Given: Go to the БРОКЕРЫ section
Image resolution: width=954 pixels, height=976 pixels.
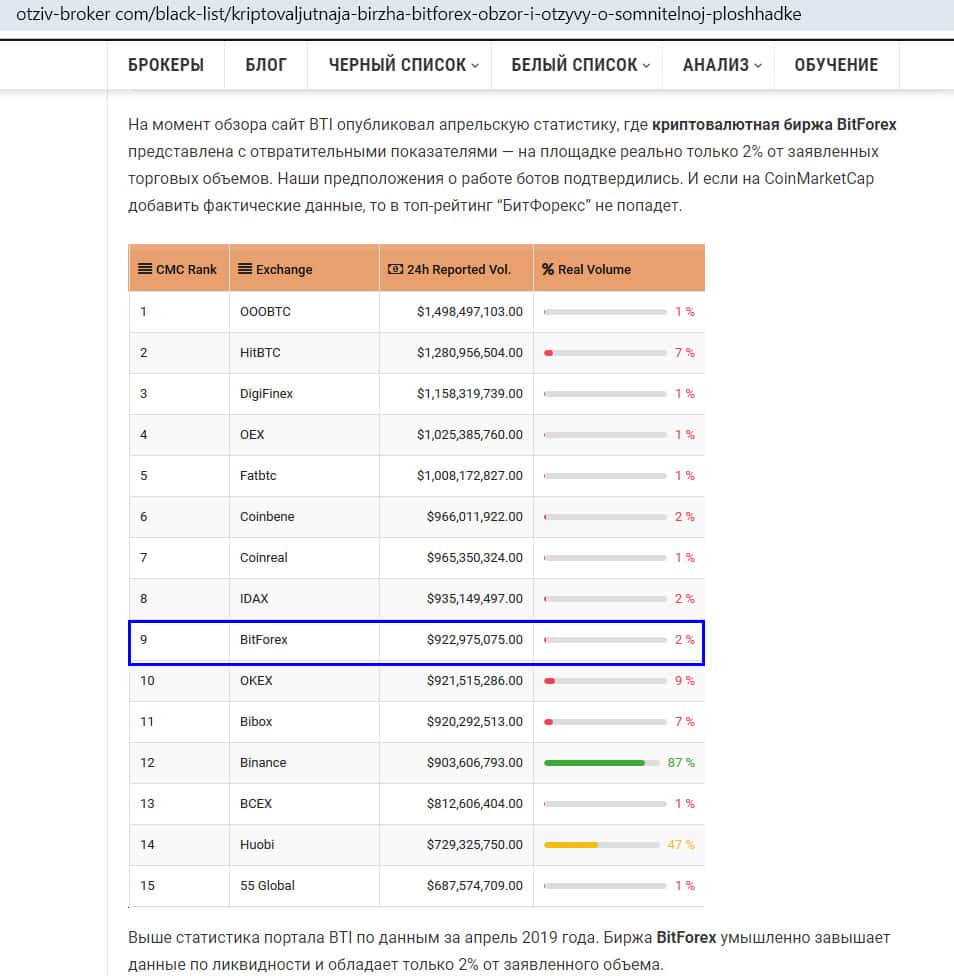Looking at the screenshot, I should click(166, 65).
